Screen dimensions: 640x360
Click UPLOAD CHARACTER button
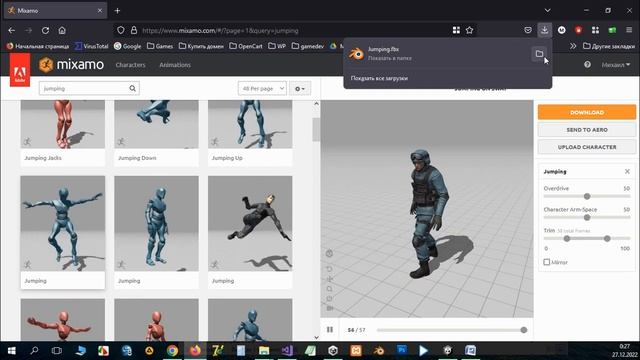[x=587, y=147]
